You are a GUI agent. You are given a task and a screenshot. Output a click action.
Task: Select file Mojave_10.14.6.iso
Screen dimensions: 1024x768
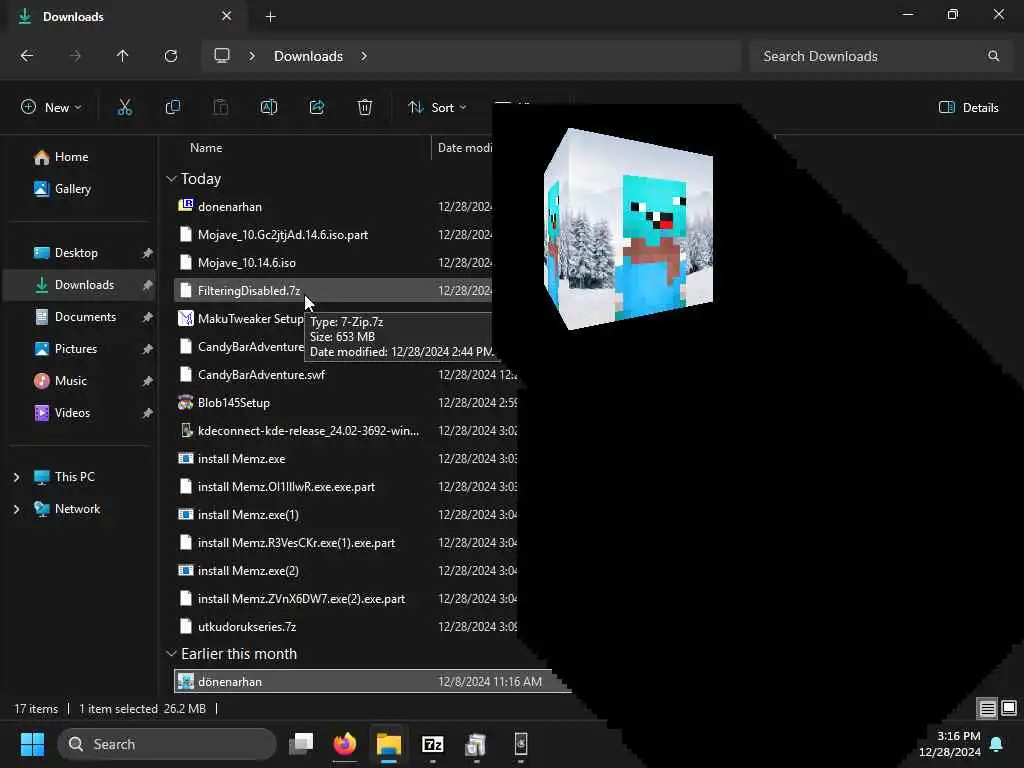click(x=247, y=263)
